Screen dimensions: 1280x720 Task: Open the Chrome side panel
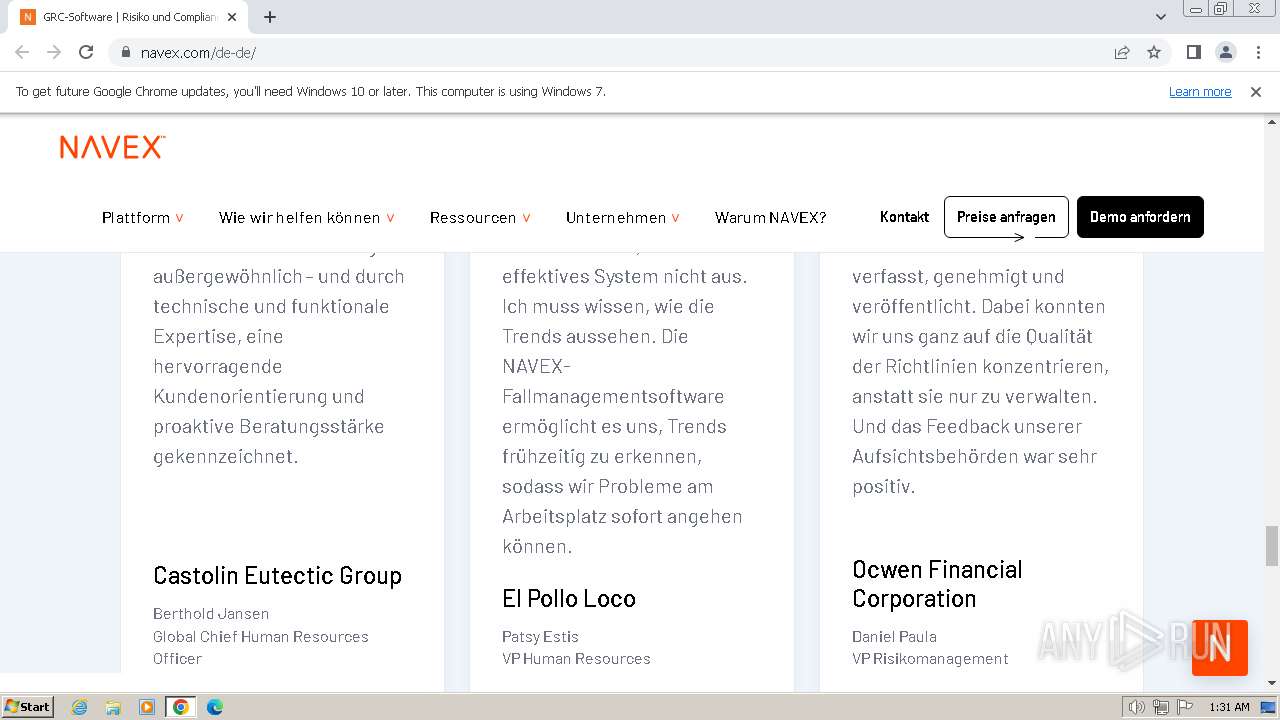[x=1193, y=52]
